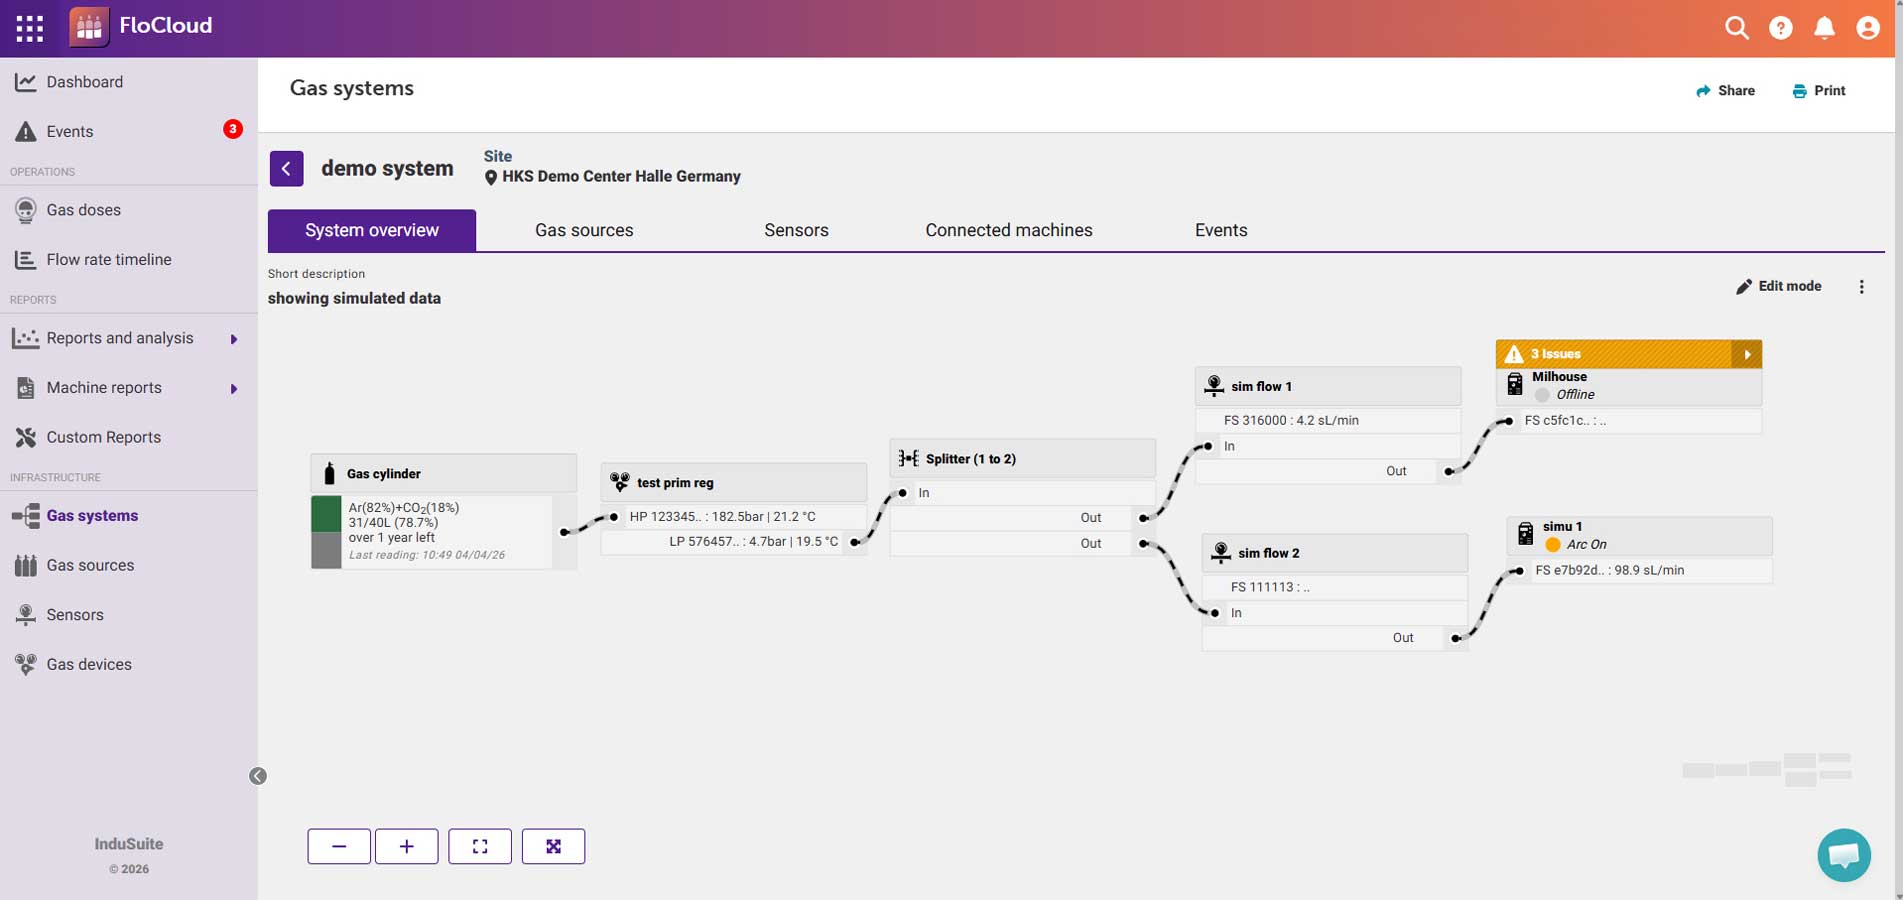Switch to Events tab
The image size is (1903, 900).
pyautogui.click(x=1221, y=230)
